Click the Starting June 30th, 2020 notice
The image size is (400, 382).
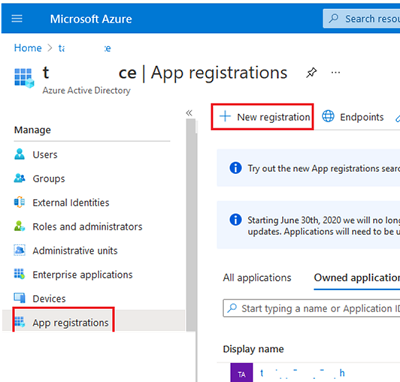click(308, 225)
